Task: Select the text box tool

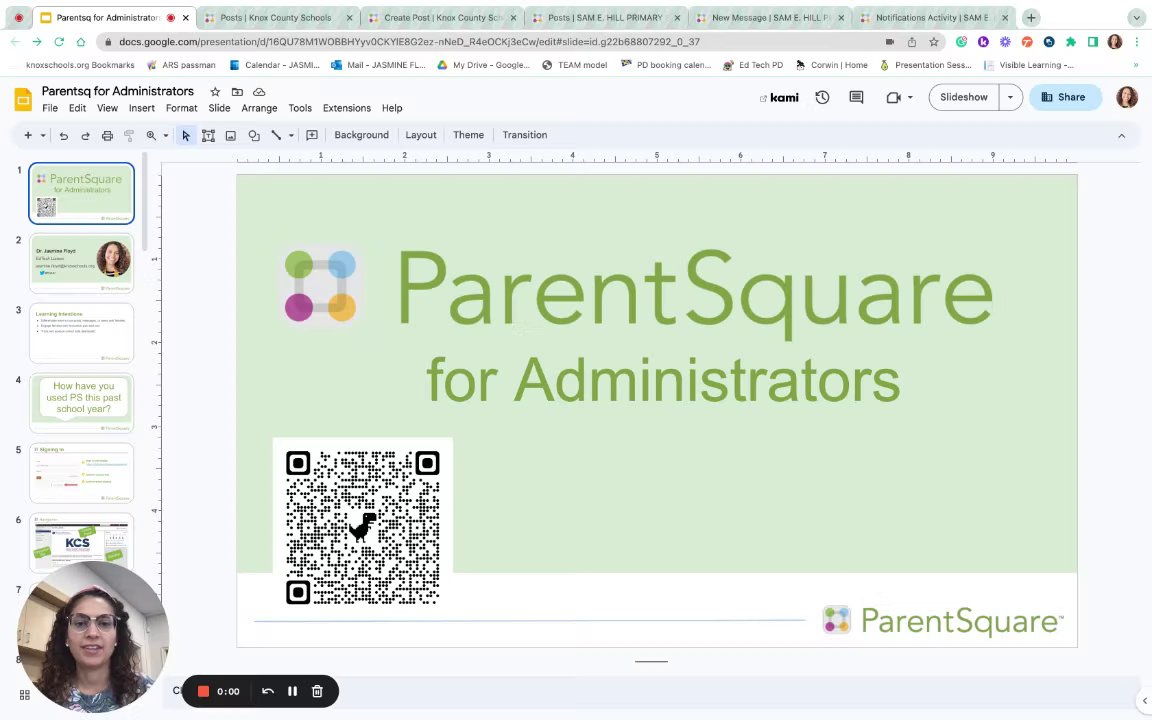Action: point(209,135)
